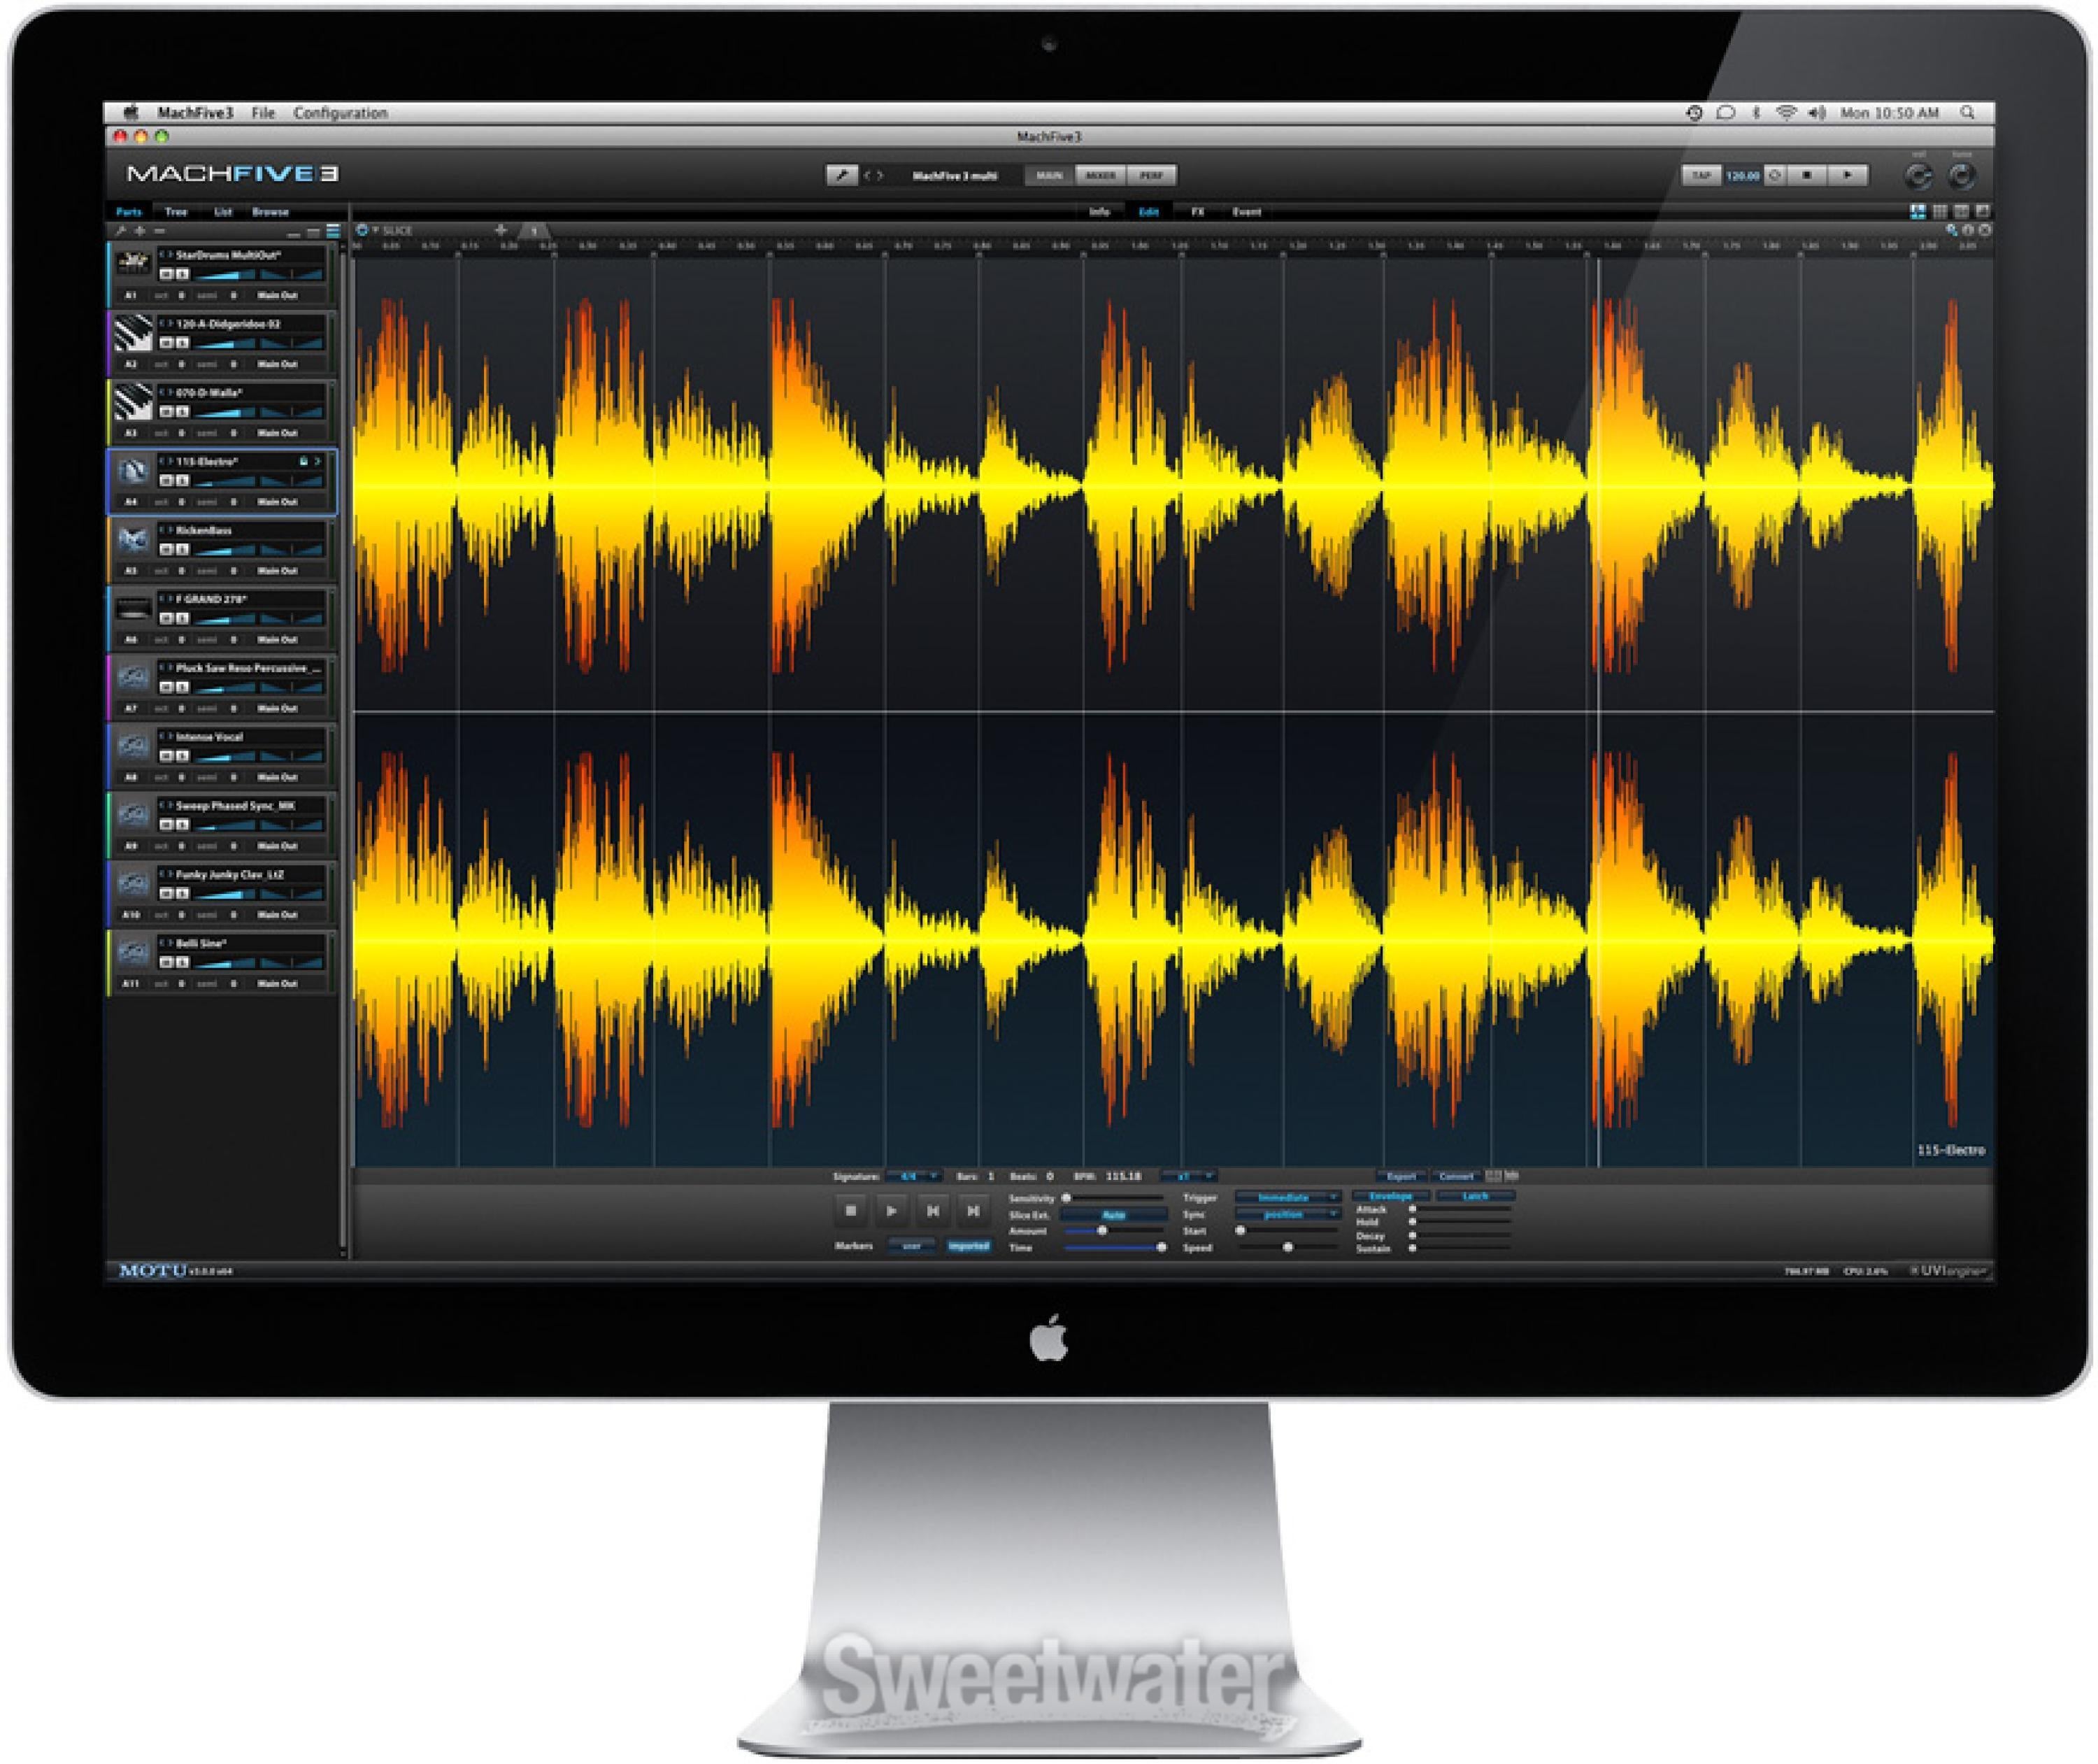Image resolution: width=2098 pixels, height=1764 pixels.
Task: Click the Amount slider handle
Action: pyautogui.click(x=1102, y=1231)
